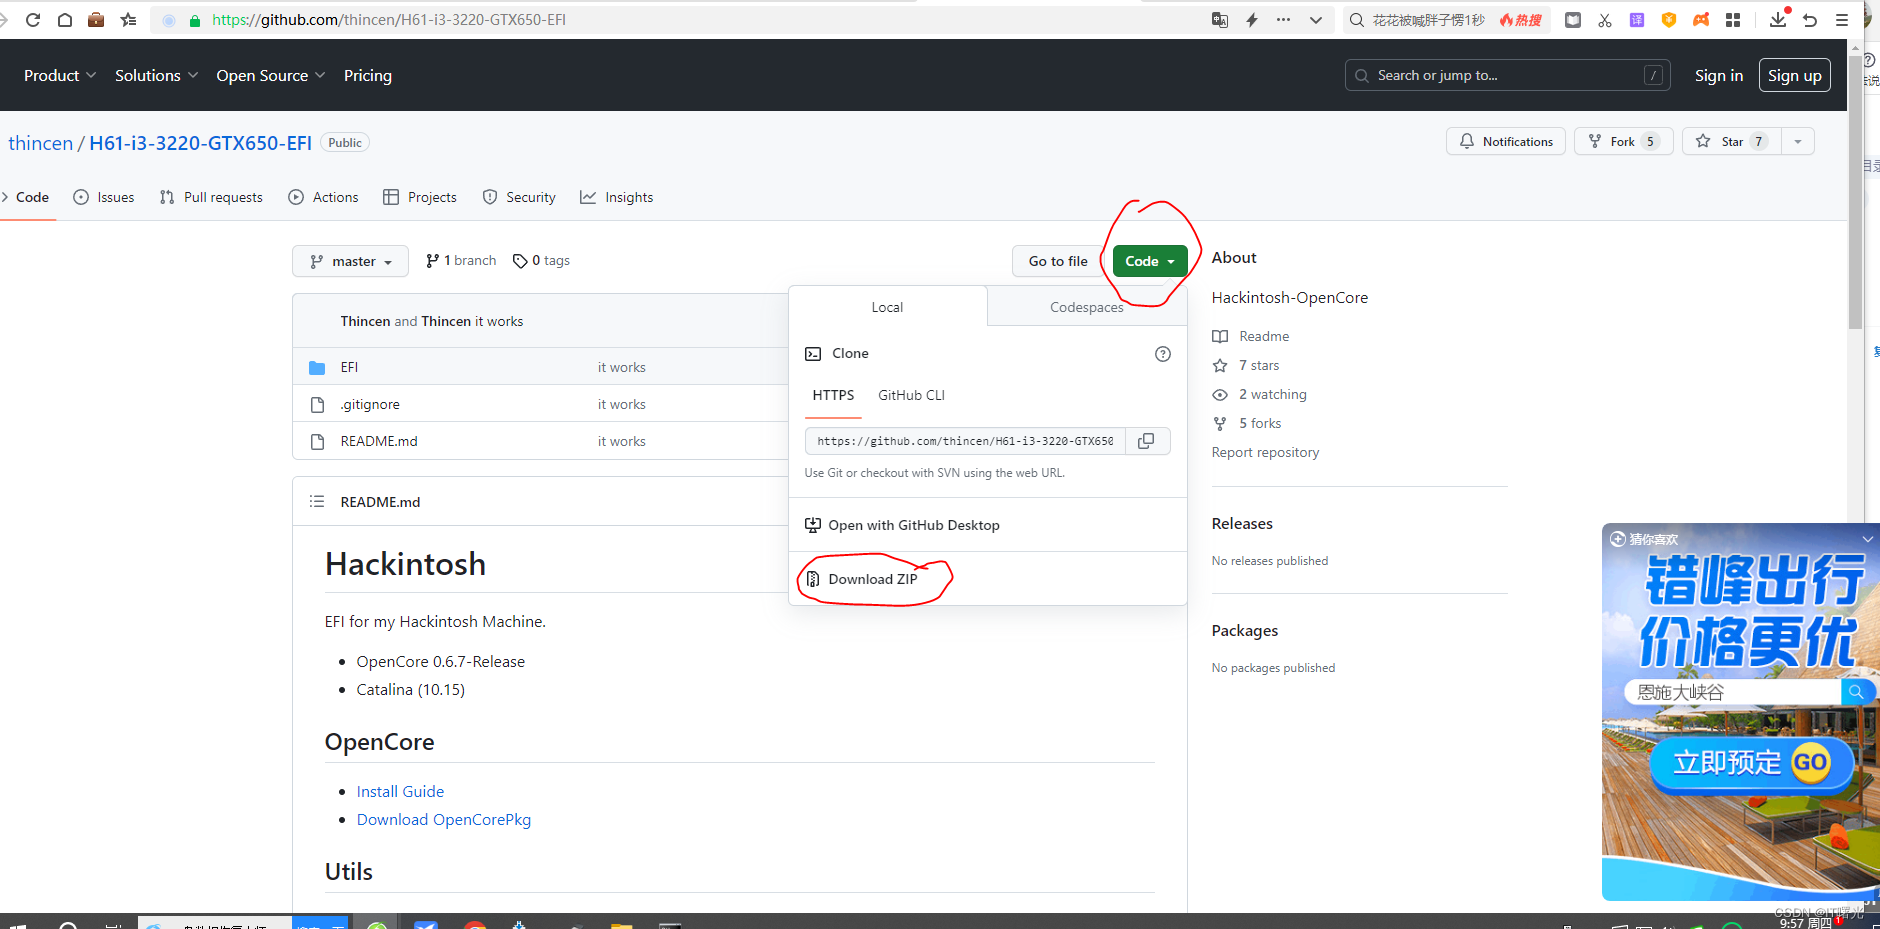Click the Go to file button
Screen dimensions: 1880x929
(x=1058, y=261)
